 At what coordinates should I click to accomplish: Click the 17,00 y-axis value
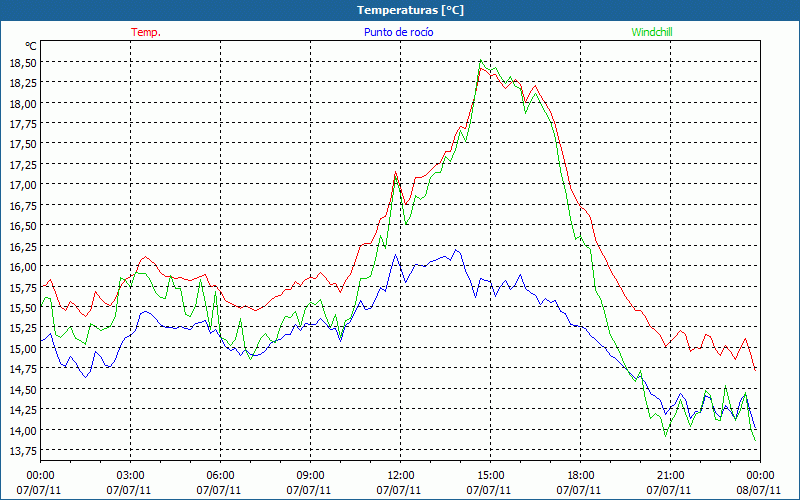pyautogui.click(x=23, y=185)
